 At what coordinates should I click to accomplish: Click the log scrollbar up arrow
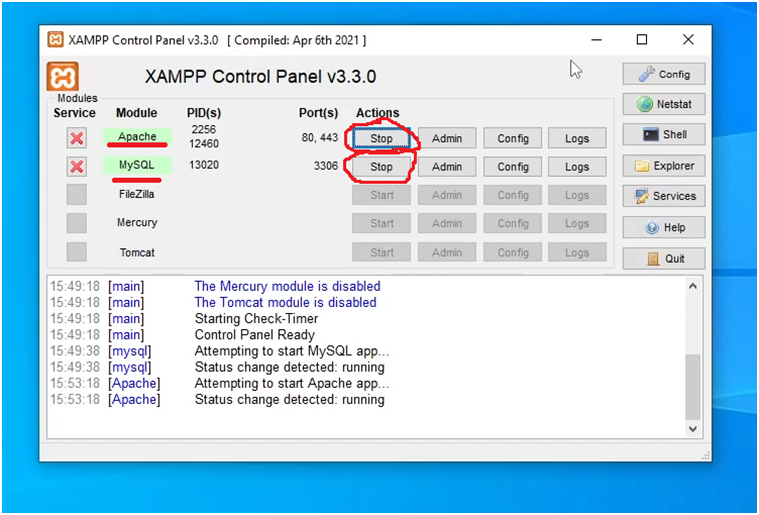coord(693,286)
